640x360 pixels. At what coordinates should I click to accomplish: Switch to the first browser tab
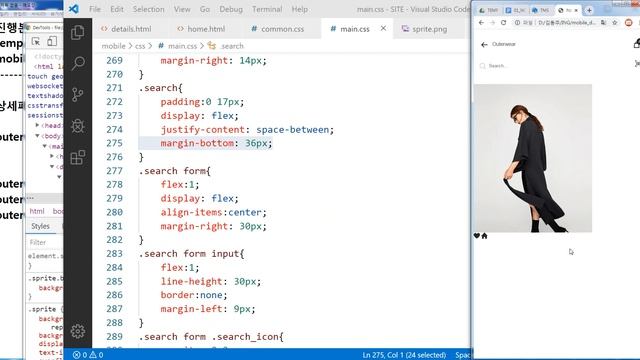(x=489, y=10)
